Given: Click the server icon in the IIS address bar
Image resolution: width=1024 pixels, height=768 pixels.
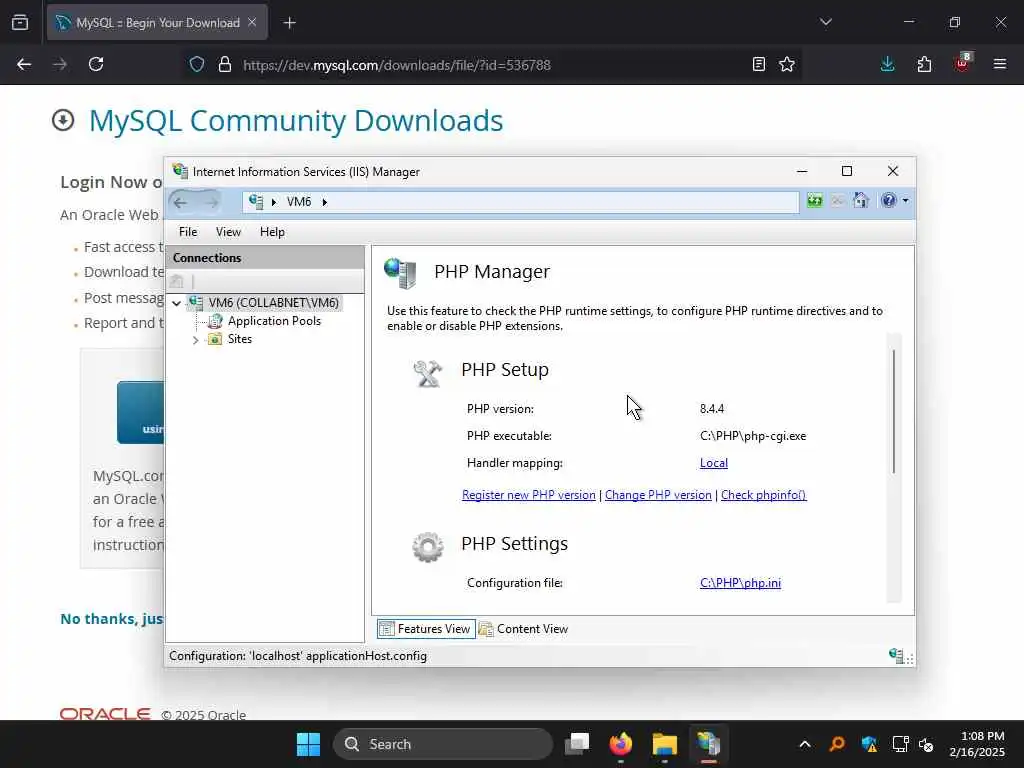Looking at the screenshot, I should coord(256,202).
